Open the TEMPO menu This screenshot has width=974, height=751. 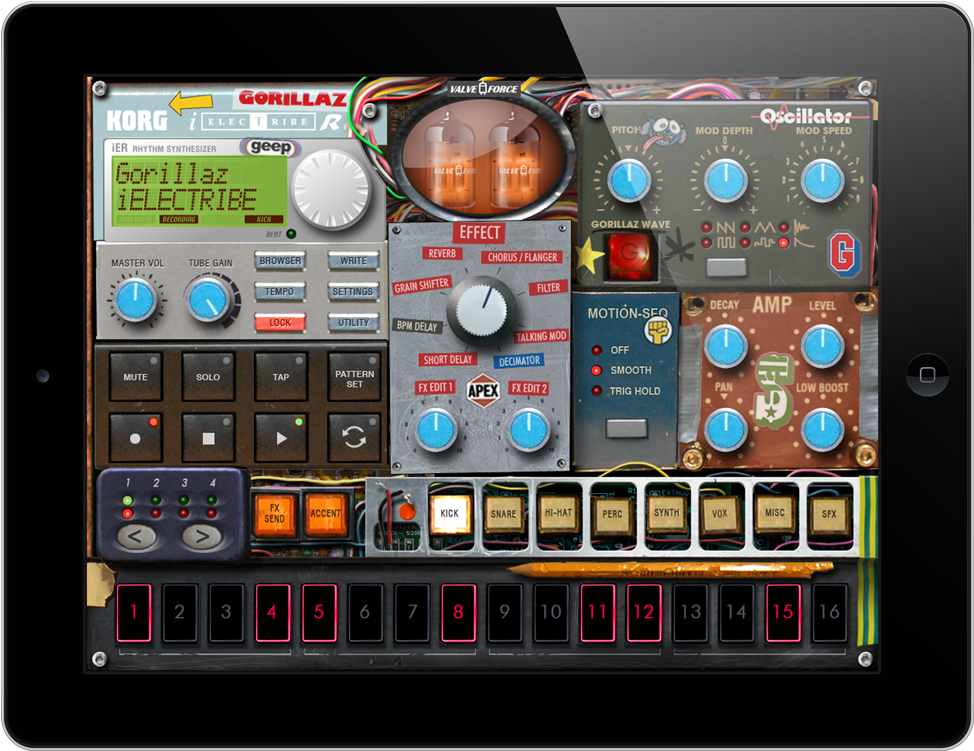pos(280,291)
